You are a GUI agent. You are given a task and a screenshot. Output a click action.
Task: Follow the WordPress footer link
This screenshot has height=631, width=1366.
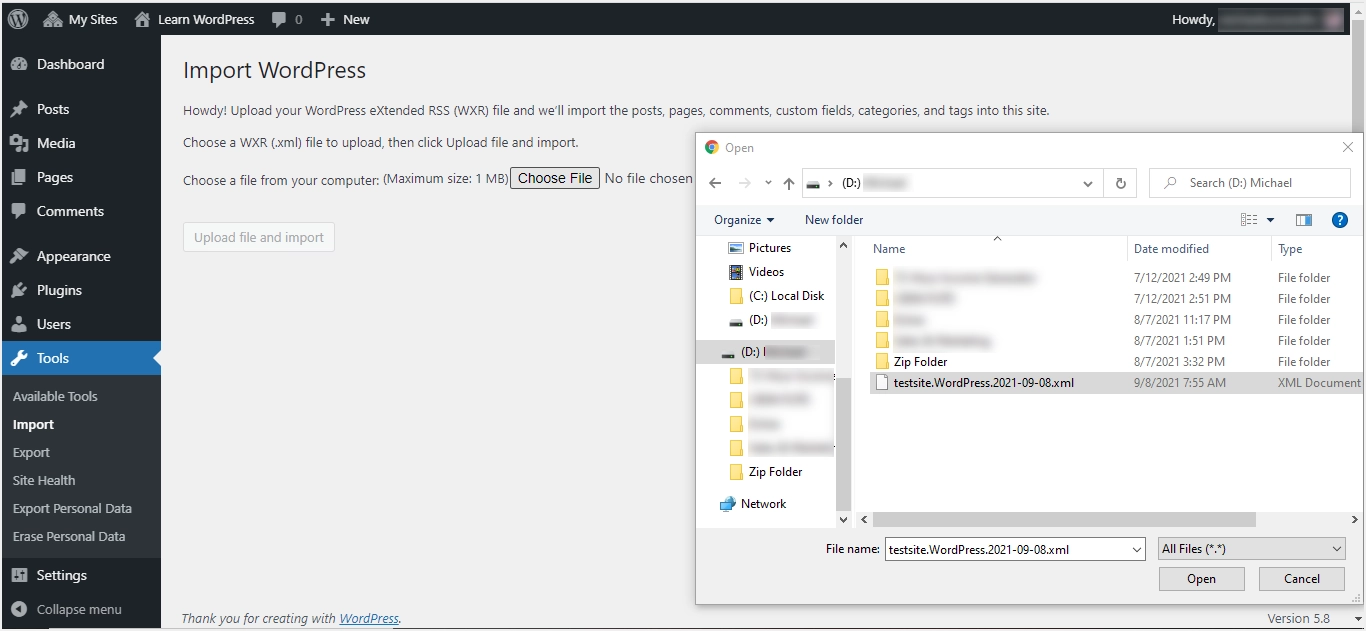369,618
